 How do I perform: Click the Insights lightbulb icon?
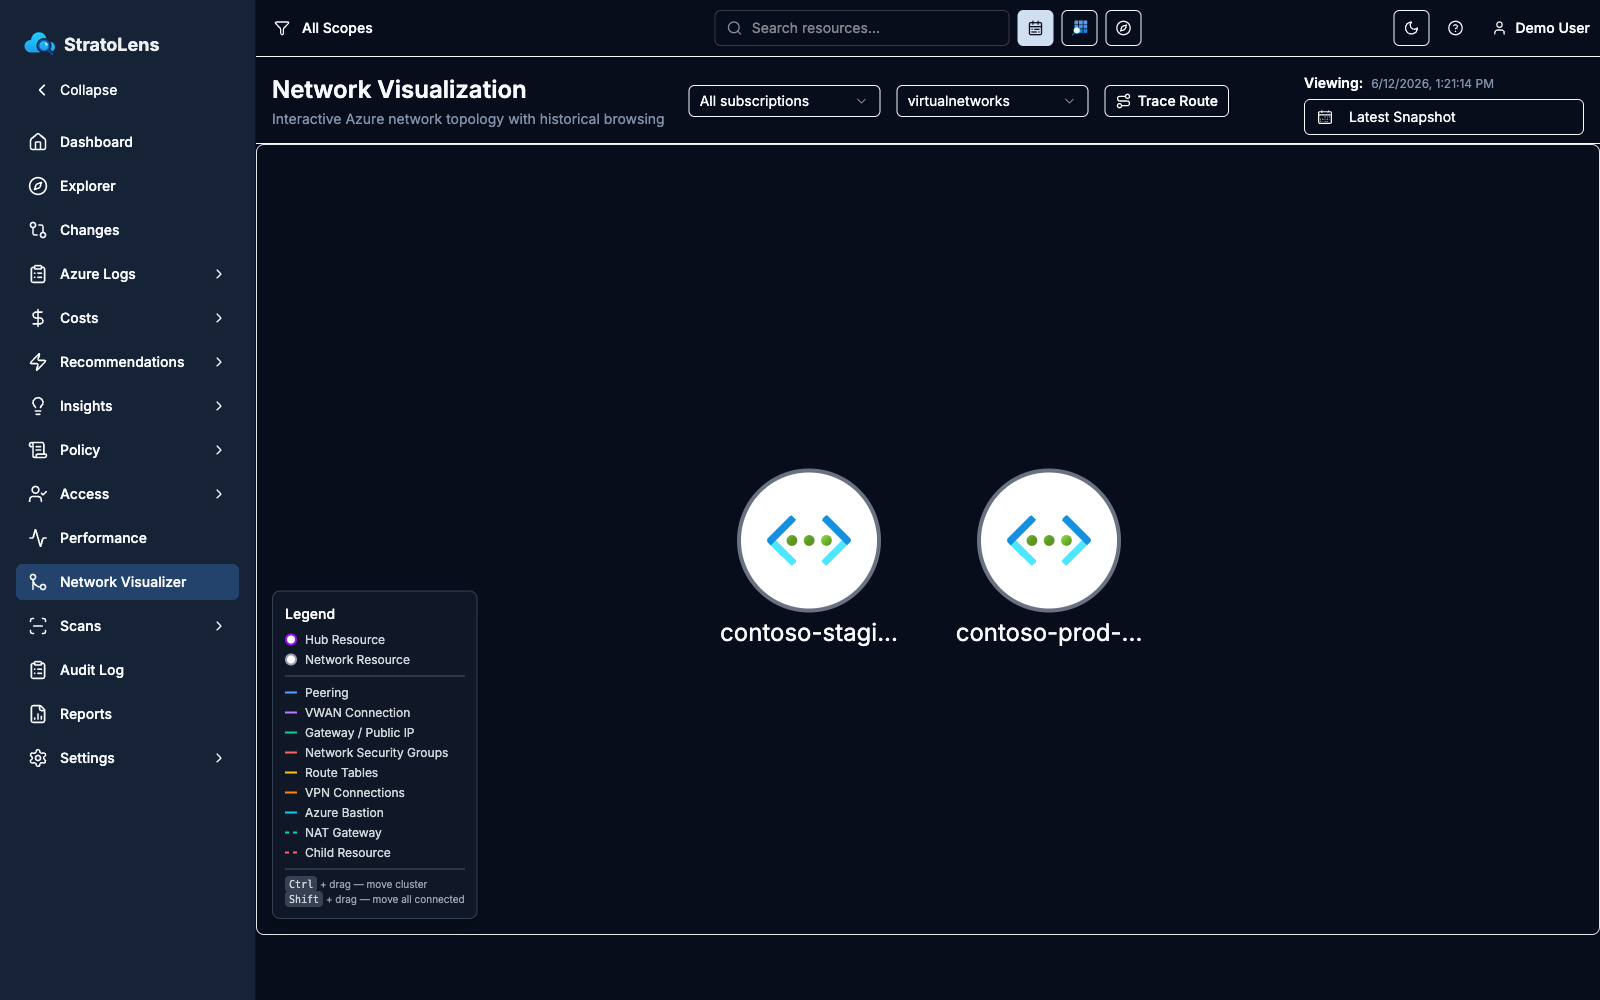(38, 406)
